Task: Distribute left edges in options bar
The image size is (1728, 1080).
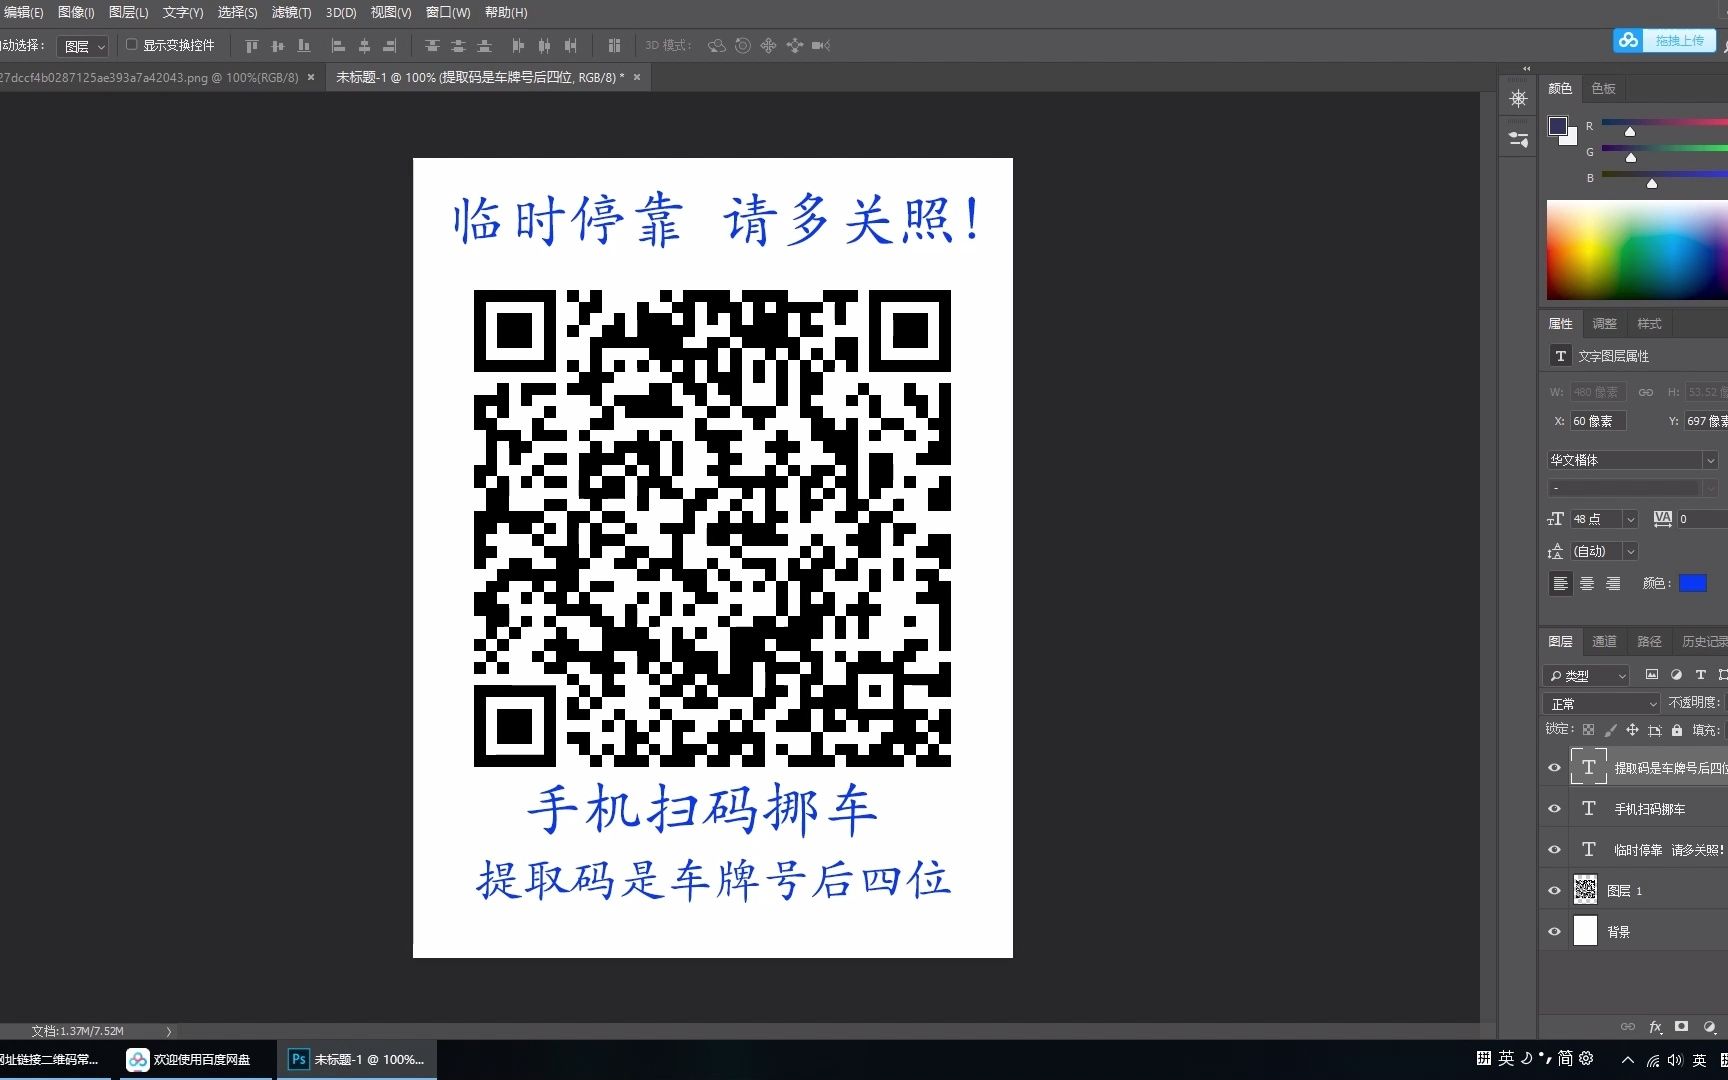Action: (518, 46)
